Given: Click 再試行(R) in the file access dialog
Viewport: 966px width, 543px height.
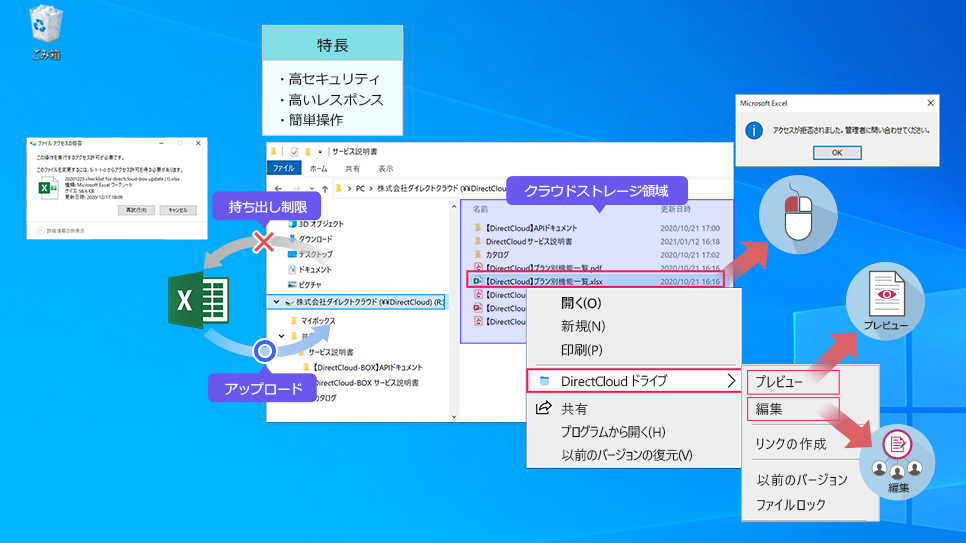Looking at the screenshot, I should click(136, 210).
